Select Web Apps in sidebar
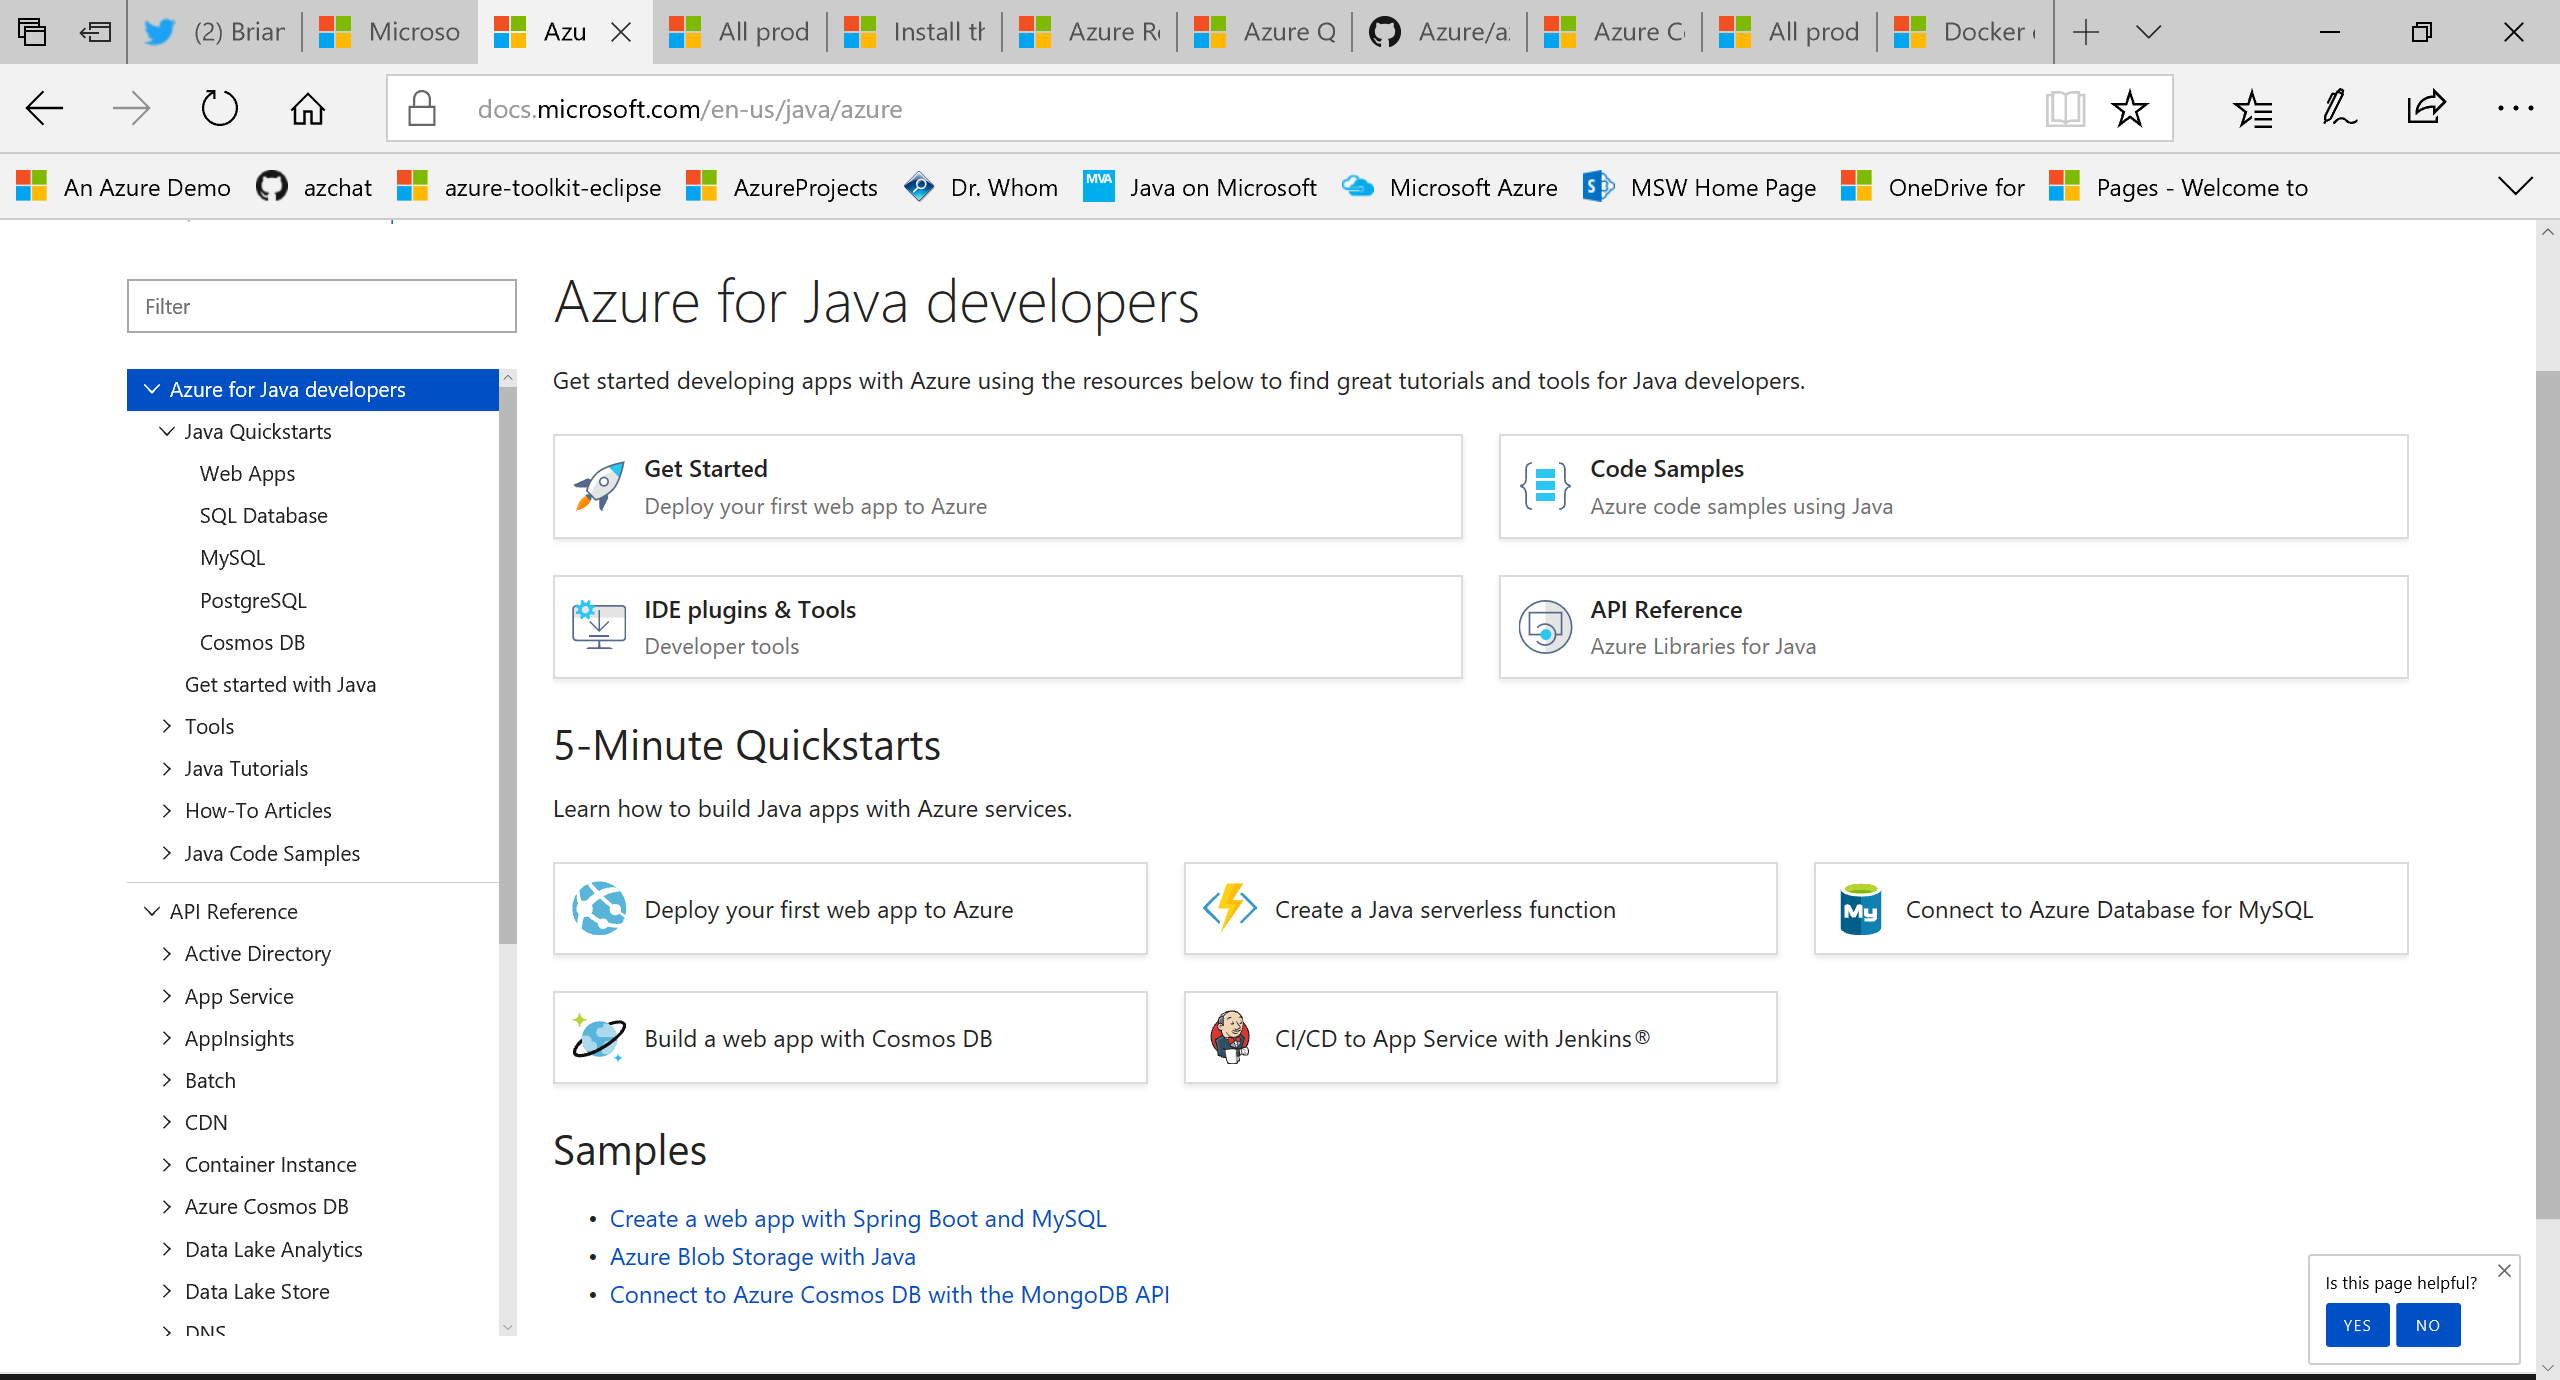The width and height of the screenshot is (2560, 1380). [247, 473]
